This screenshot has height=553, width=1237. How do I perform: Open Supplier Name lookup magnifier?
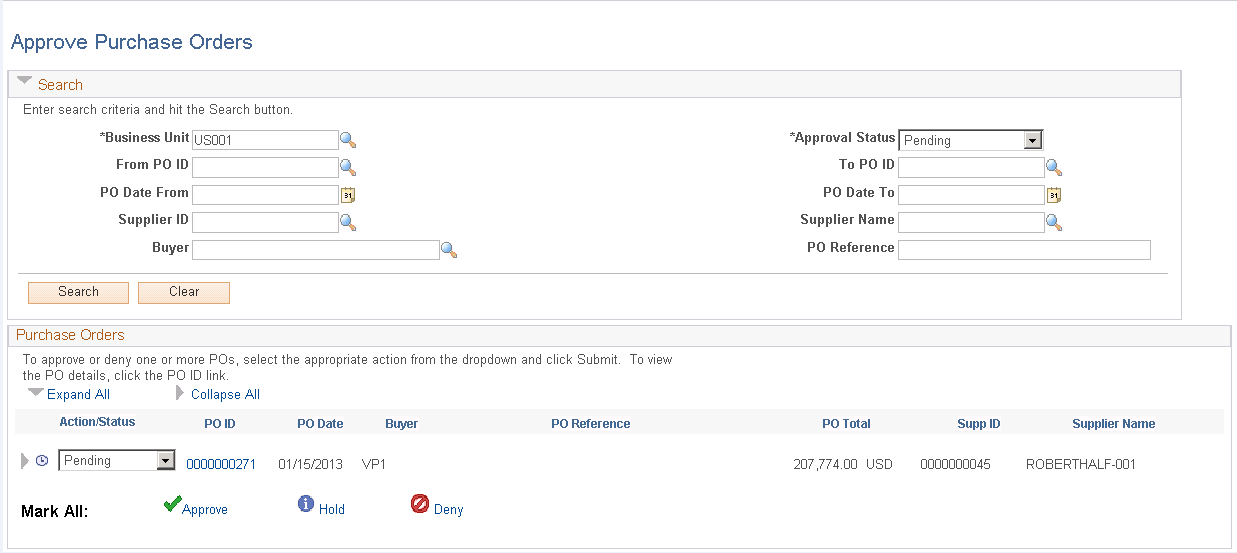1053,222
